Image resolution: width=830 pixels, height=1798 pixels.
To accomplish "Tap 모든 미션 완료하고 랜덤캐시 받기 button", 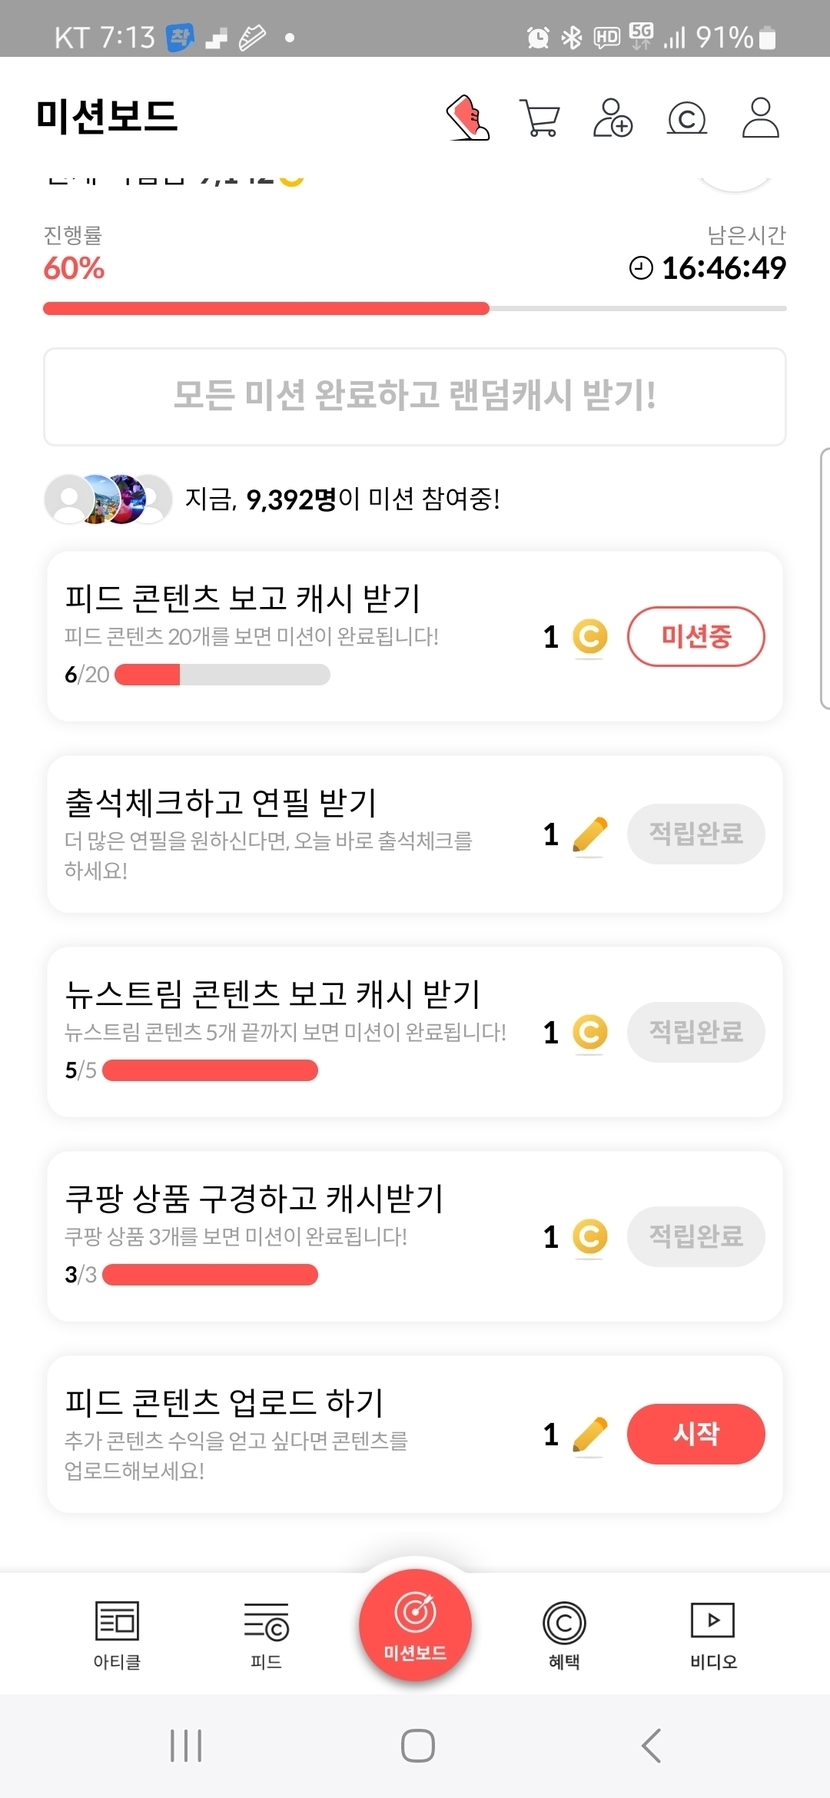I will [415, 396].
